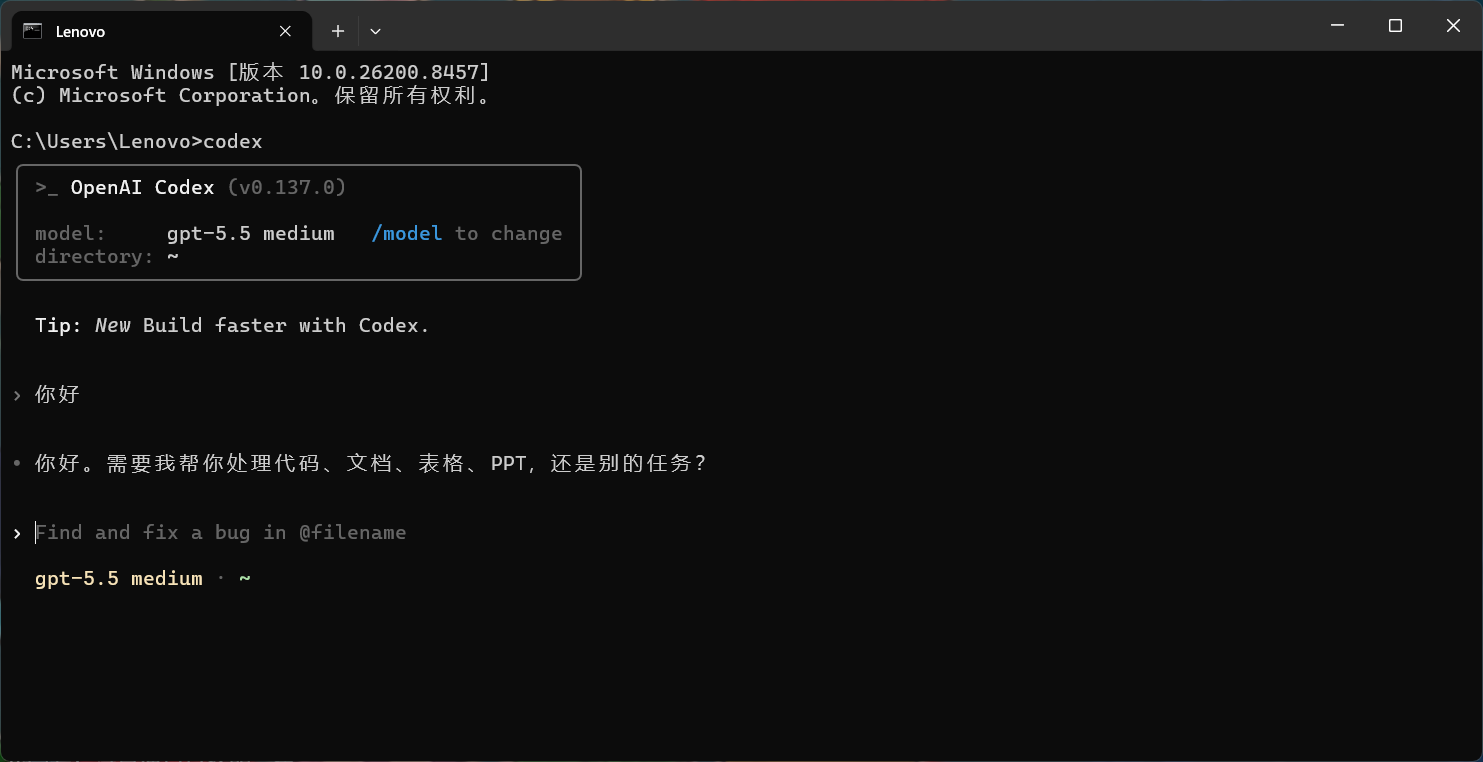The image size is (1483, 762).
Task: Click the gpt-5.5 medium value in header box
Action: coord(250,234)
